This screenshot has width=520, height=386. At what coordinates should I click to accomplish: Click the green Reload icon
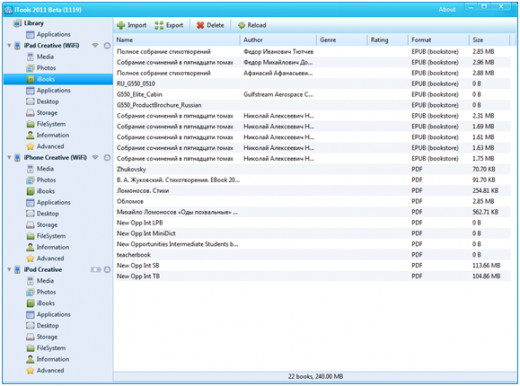pyautogui.click(x=242, y=25)
